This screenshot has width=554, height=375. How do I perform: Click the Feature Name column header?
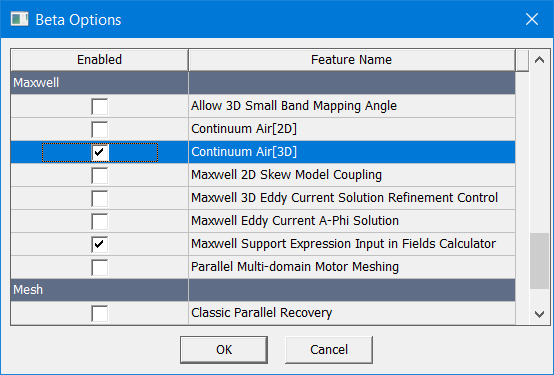[x=352, y=60]
